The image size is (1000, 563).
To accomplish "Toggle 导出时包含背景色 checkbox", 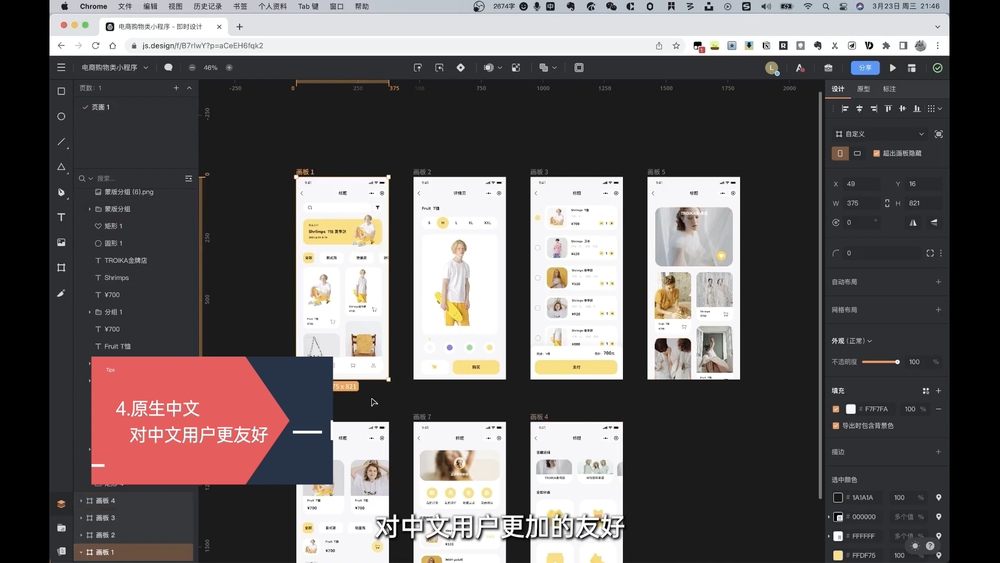I will tap(835, 425).
